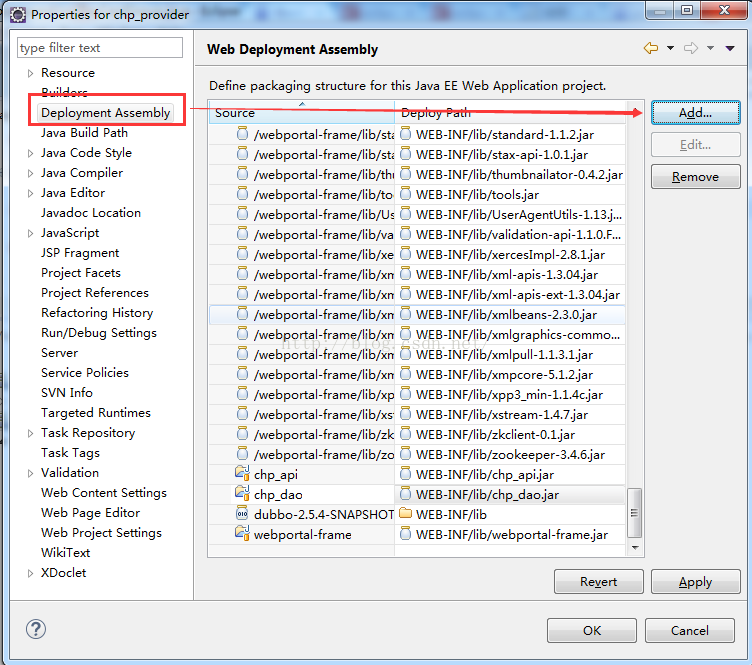Viewport: 752px width, 665px height.
Task: Click jar icon beside WEB-INF/lib/xpp3_min-1.1.4c.jar
Action: coord(405,394)
